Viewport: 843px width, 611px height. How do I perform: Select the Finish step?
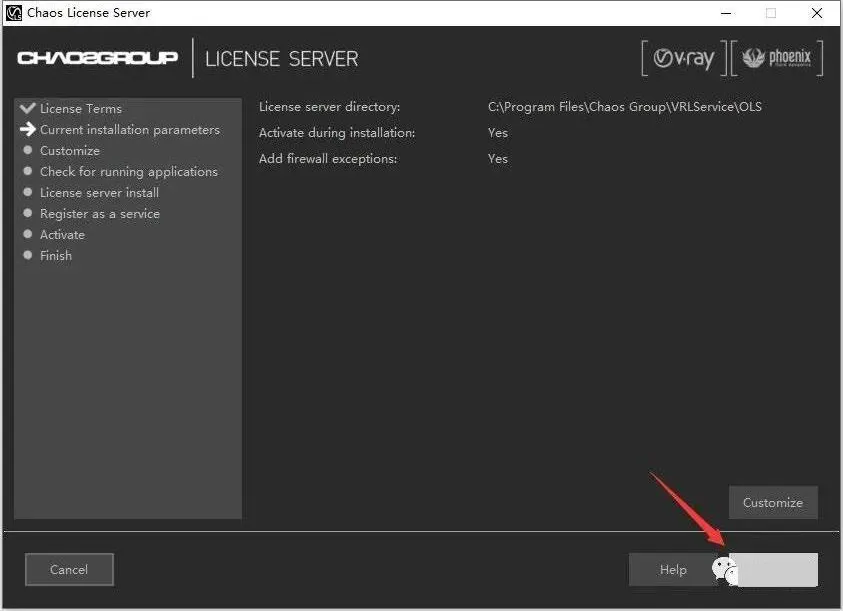coord(56,255)
